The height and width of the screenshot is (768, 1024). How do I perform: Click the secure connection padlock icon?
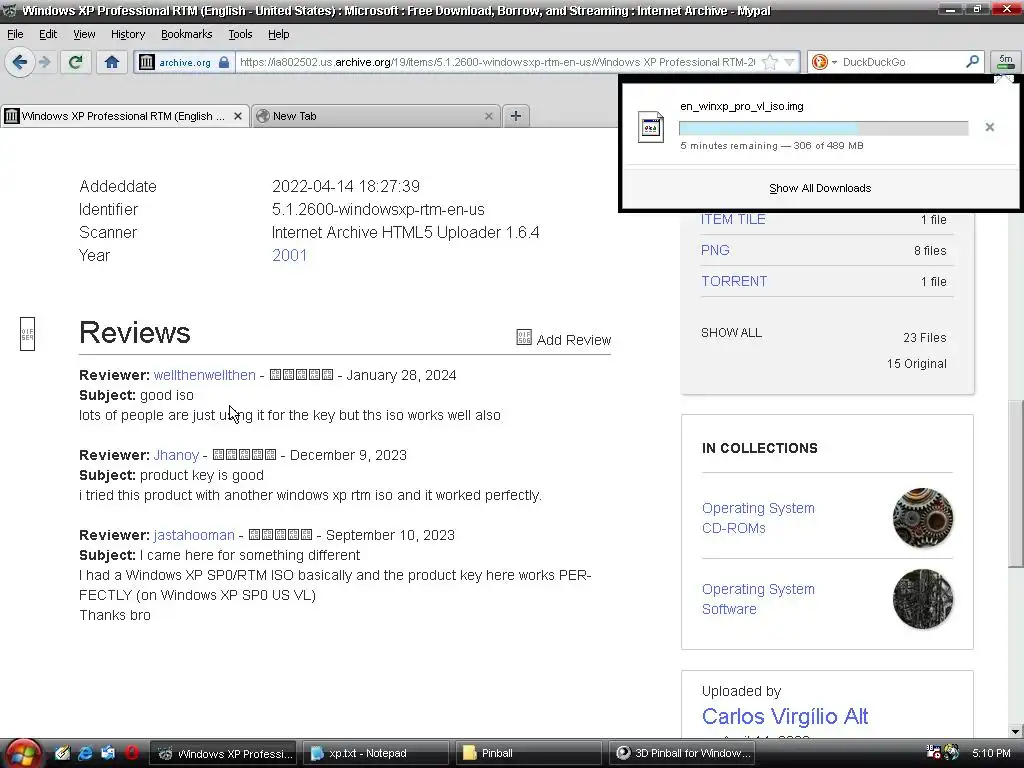tap(224, 62)
